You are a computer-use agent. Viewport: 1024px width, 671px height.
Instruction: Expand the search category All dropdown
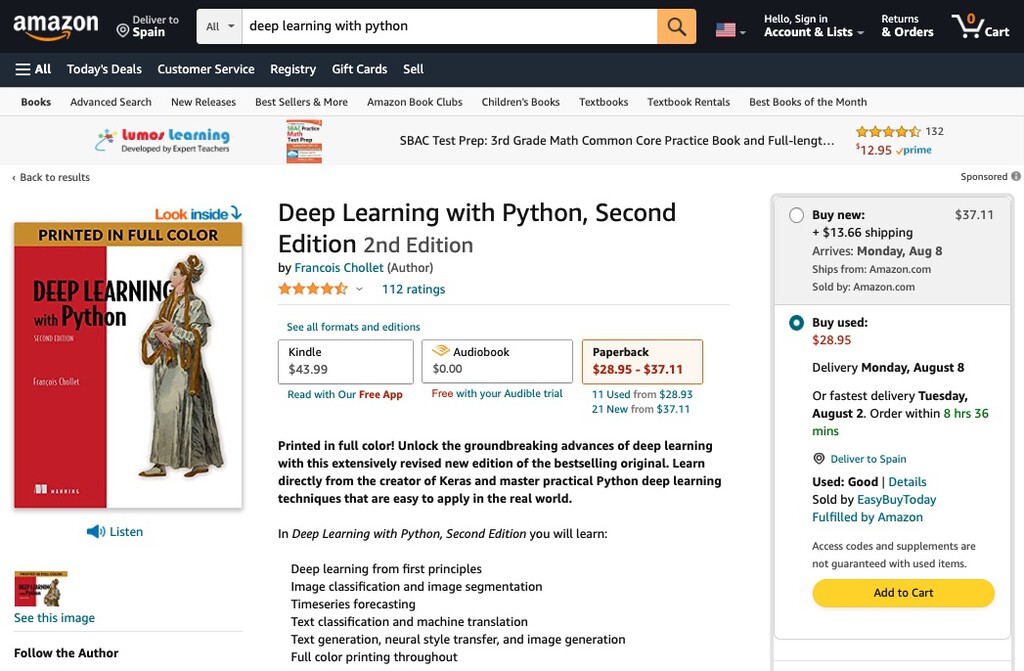(219, 26)
